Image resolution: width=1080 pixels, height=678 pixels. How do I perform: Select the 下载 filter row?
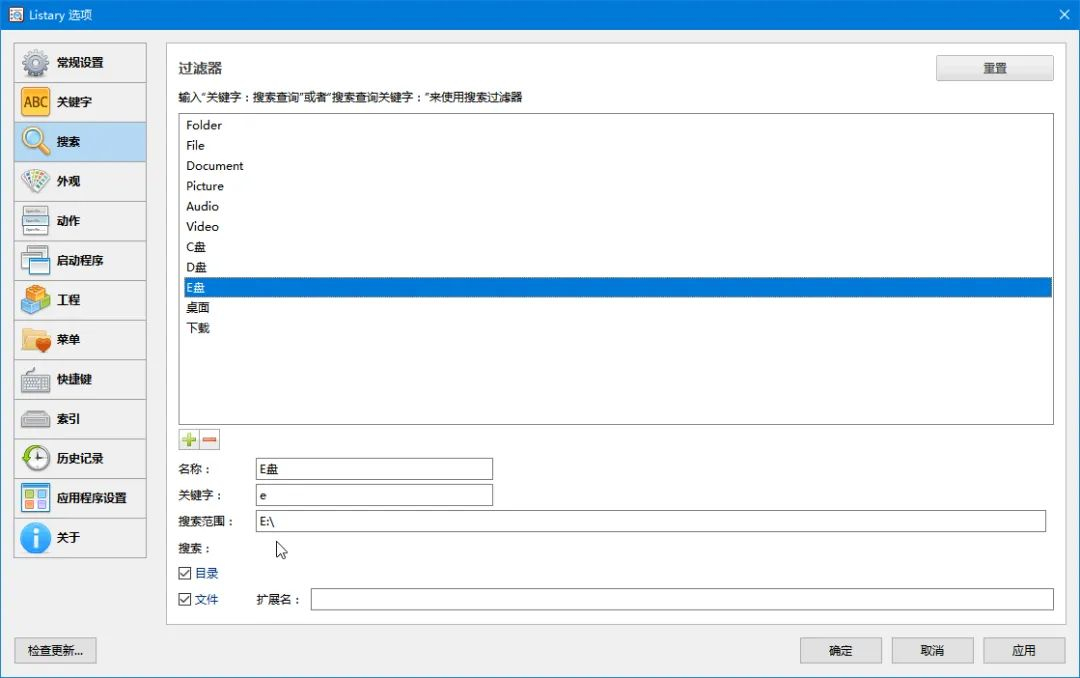pos(618,328)
